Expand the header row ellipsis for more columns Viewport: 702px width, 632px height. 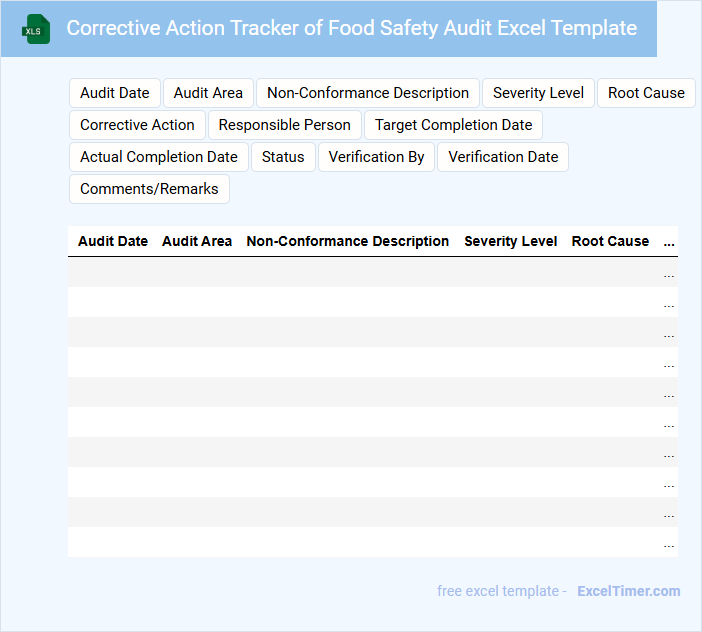[x=669, y=242]
